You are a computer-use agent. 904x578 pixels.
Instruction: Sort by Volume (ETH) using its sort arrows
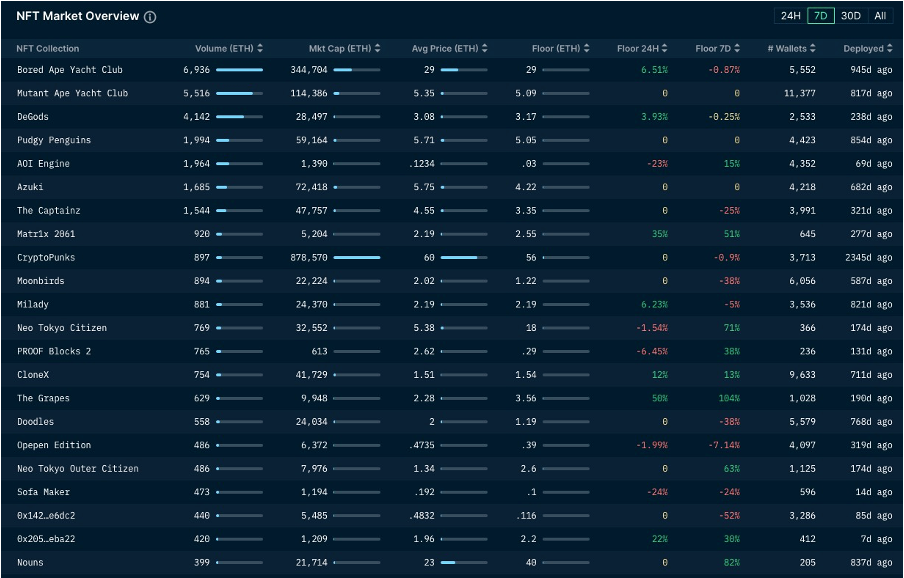[x=260, y=48]
